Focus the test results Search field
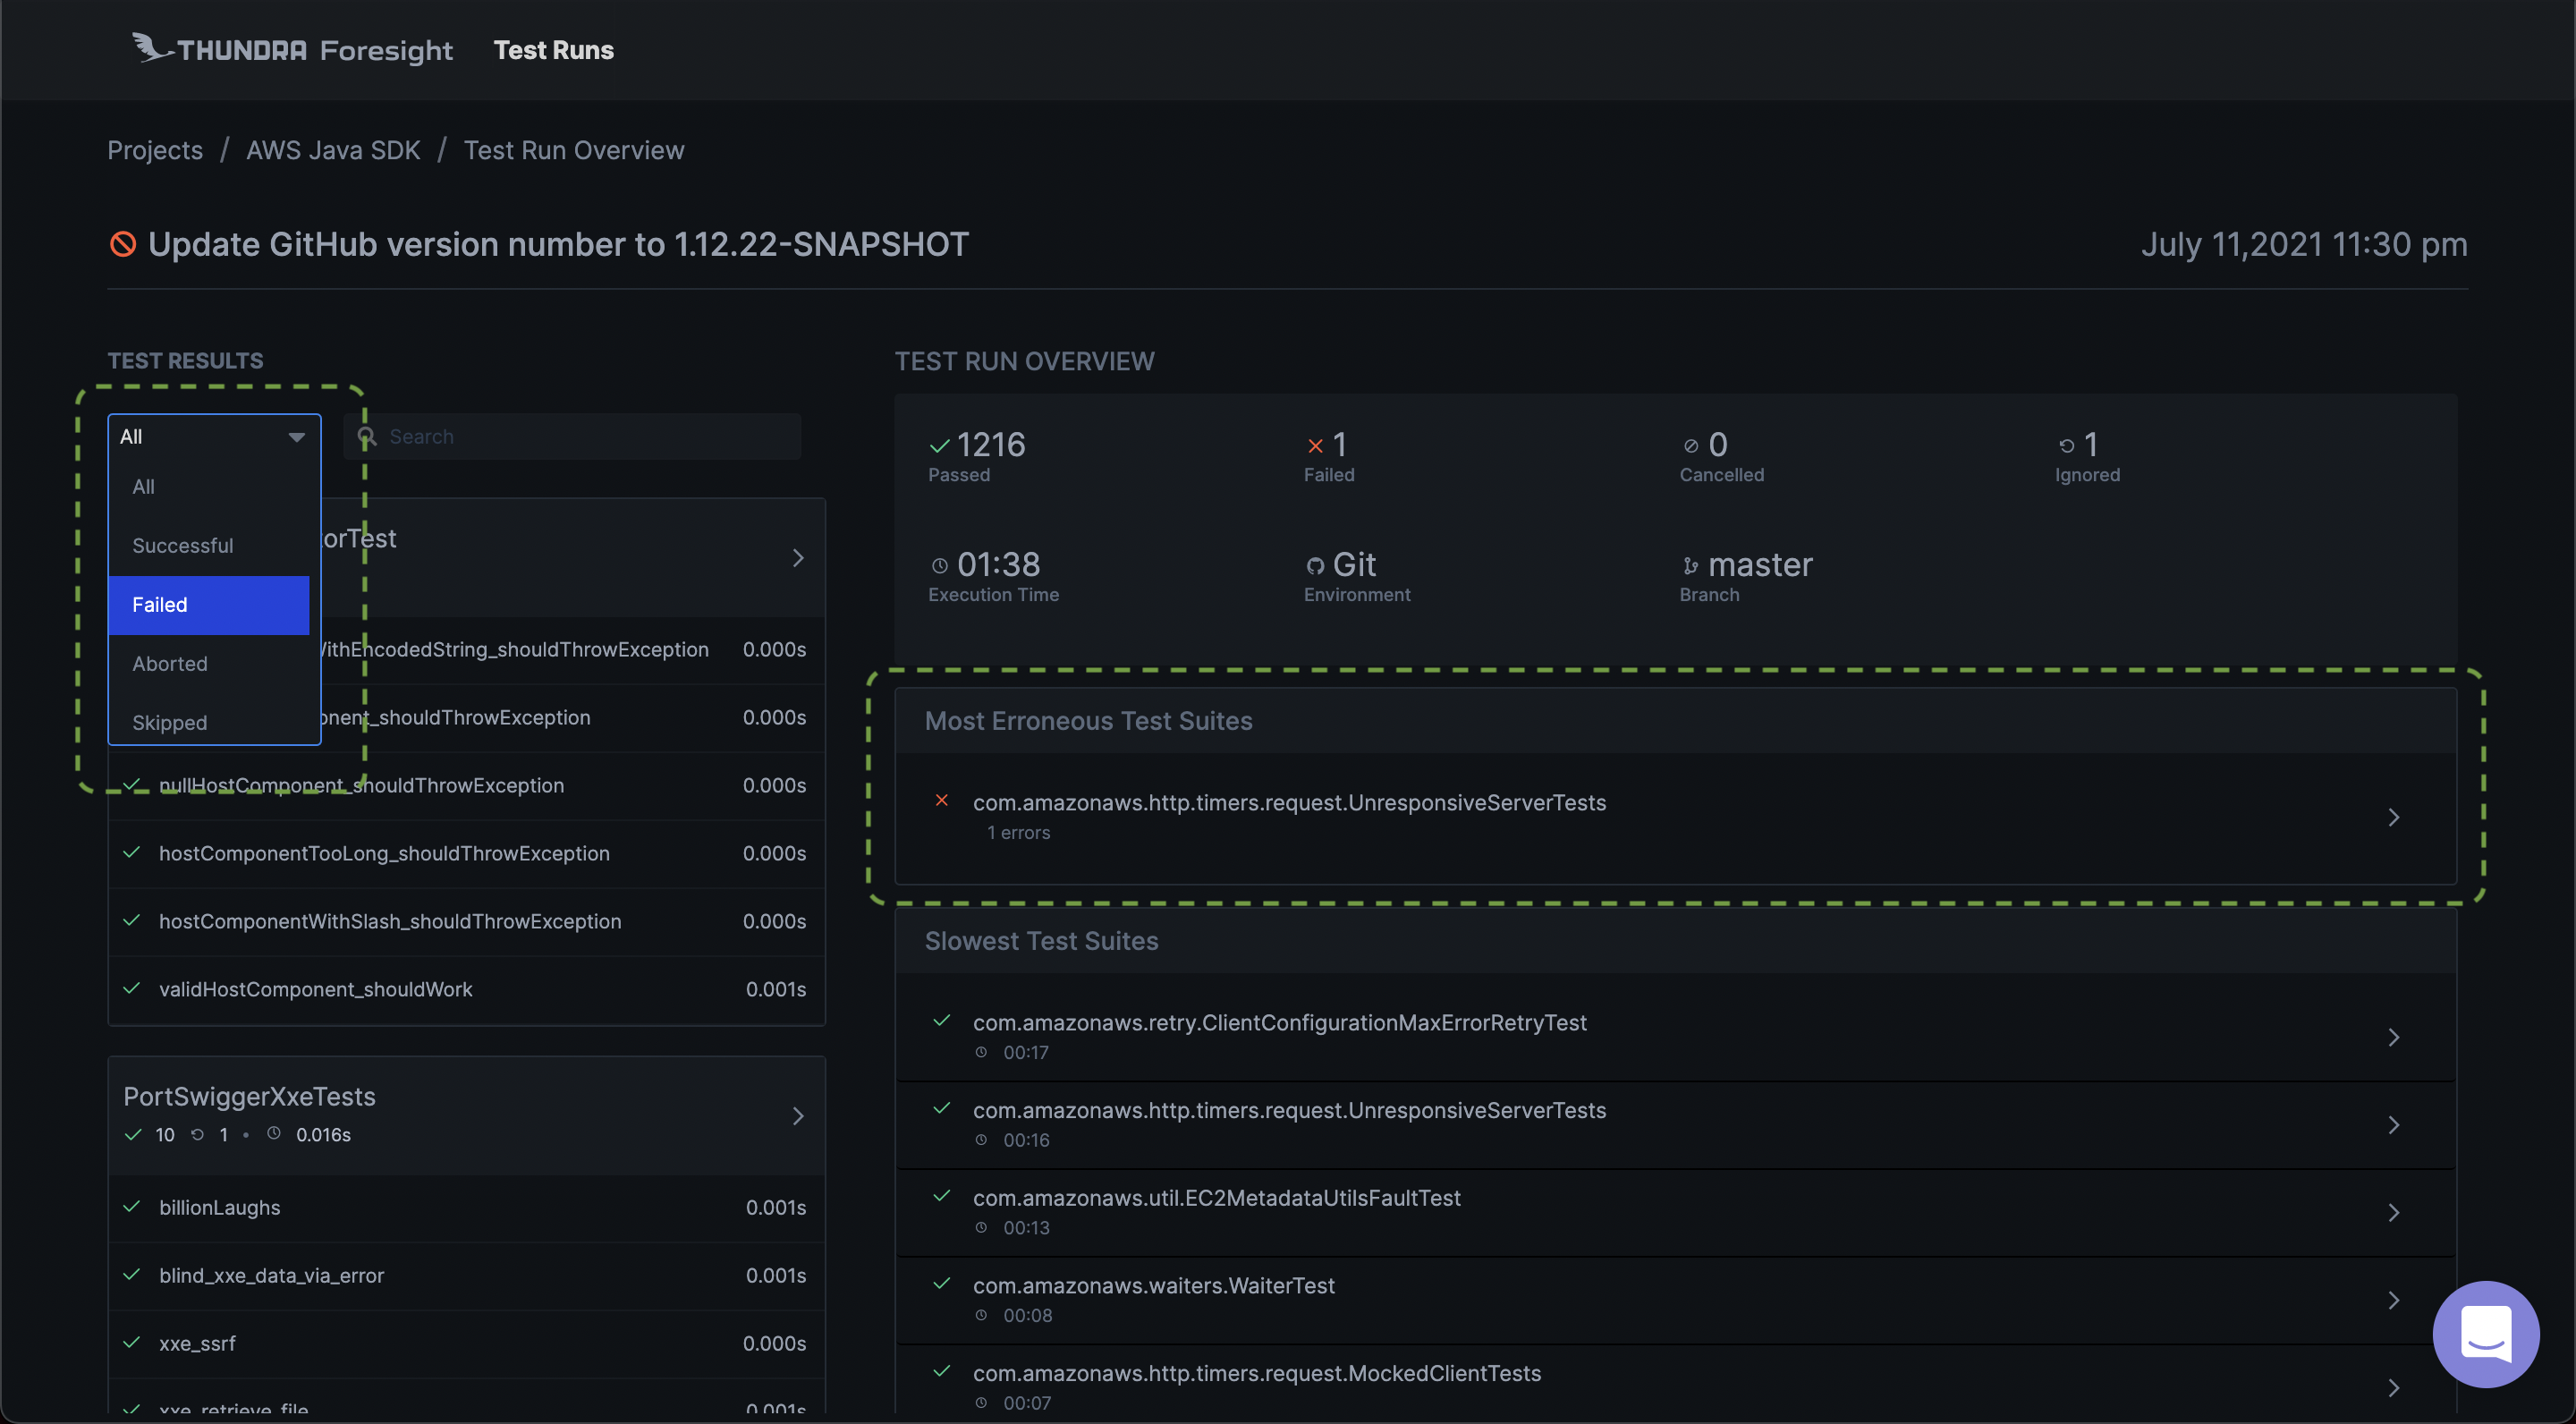The width and height of the screenshot is (2576, 1424). 572,437
